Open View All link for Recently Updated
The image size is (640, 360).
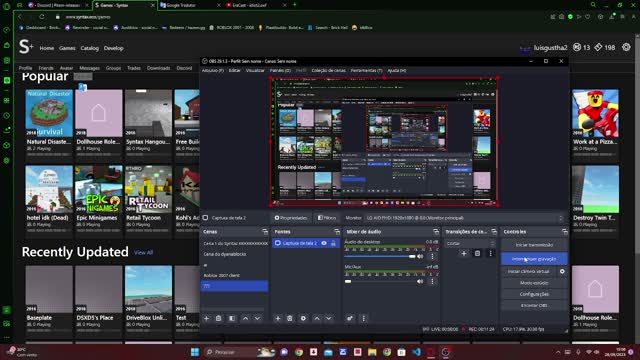pos(143,253)
